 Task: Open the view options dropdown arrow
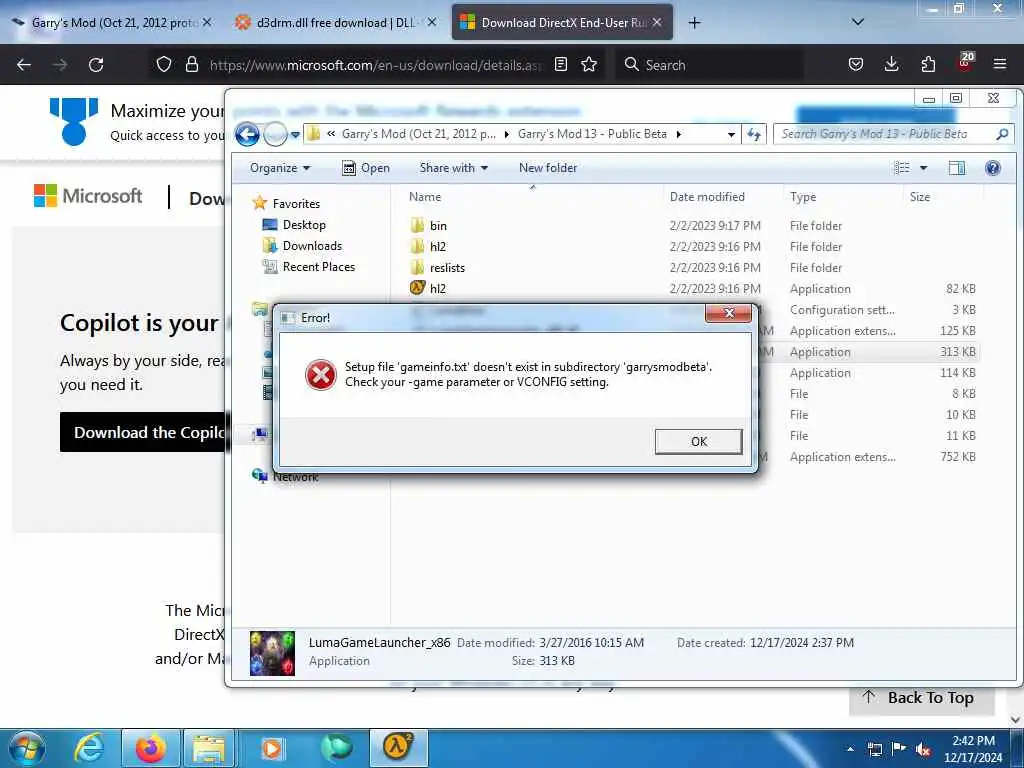pyautogui.click(x=923, y=168)
